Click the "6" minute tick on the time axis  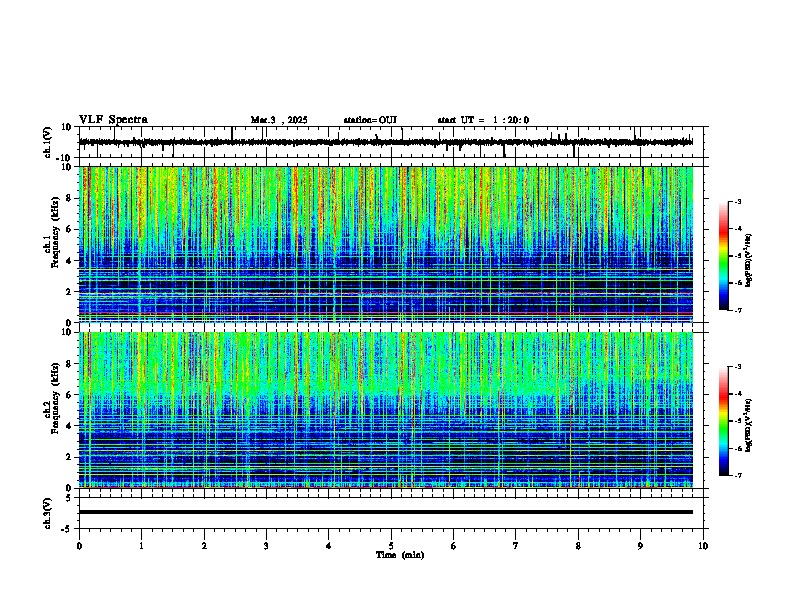point(454,546)
